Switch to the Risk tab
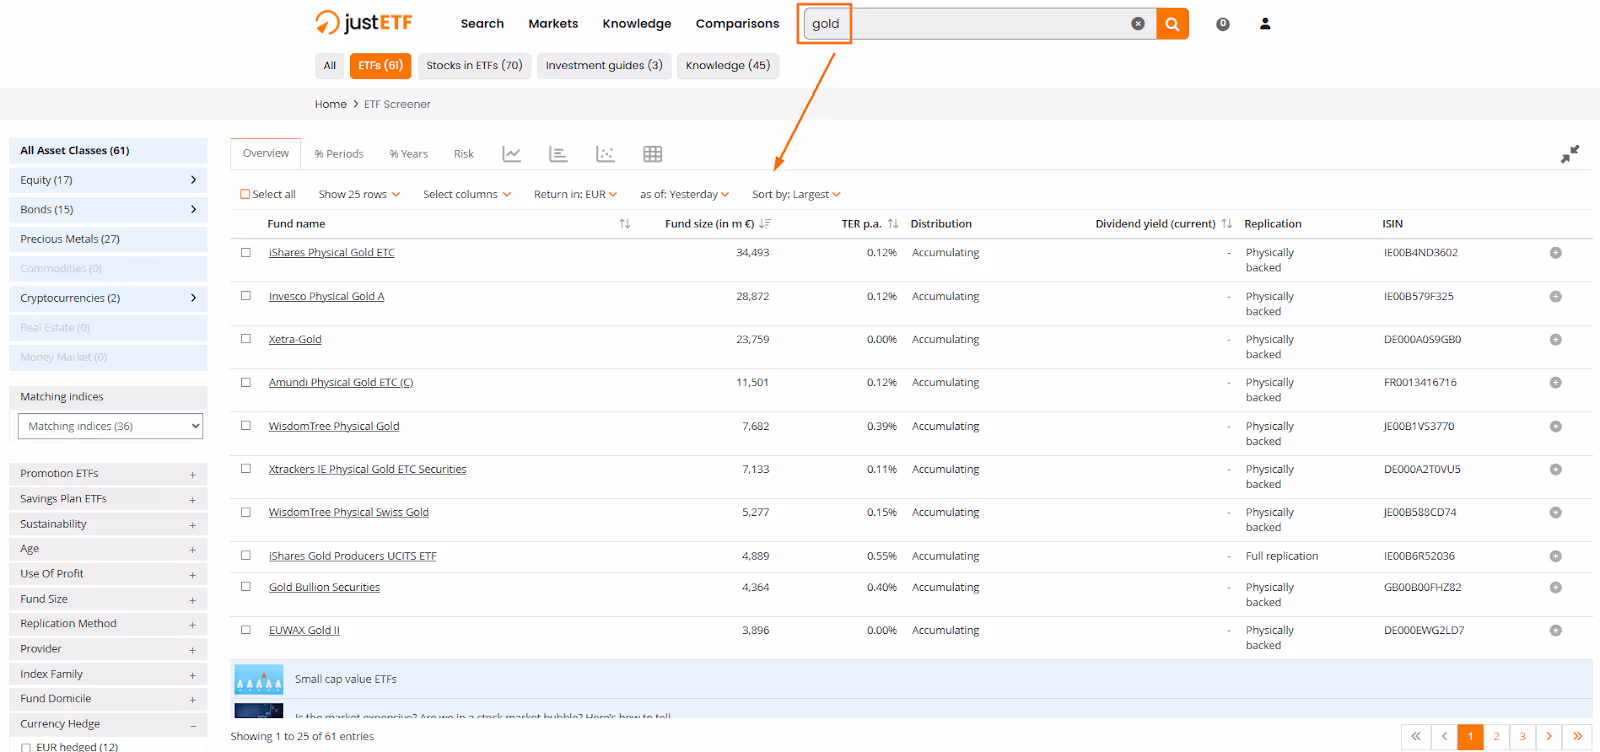Screen dimensions: 1600x752 (x=463, y=154)
